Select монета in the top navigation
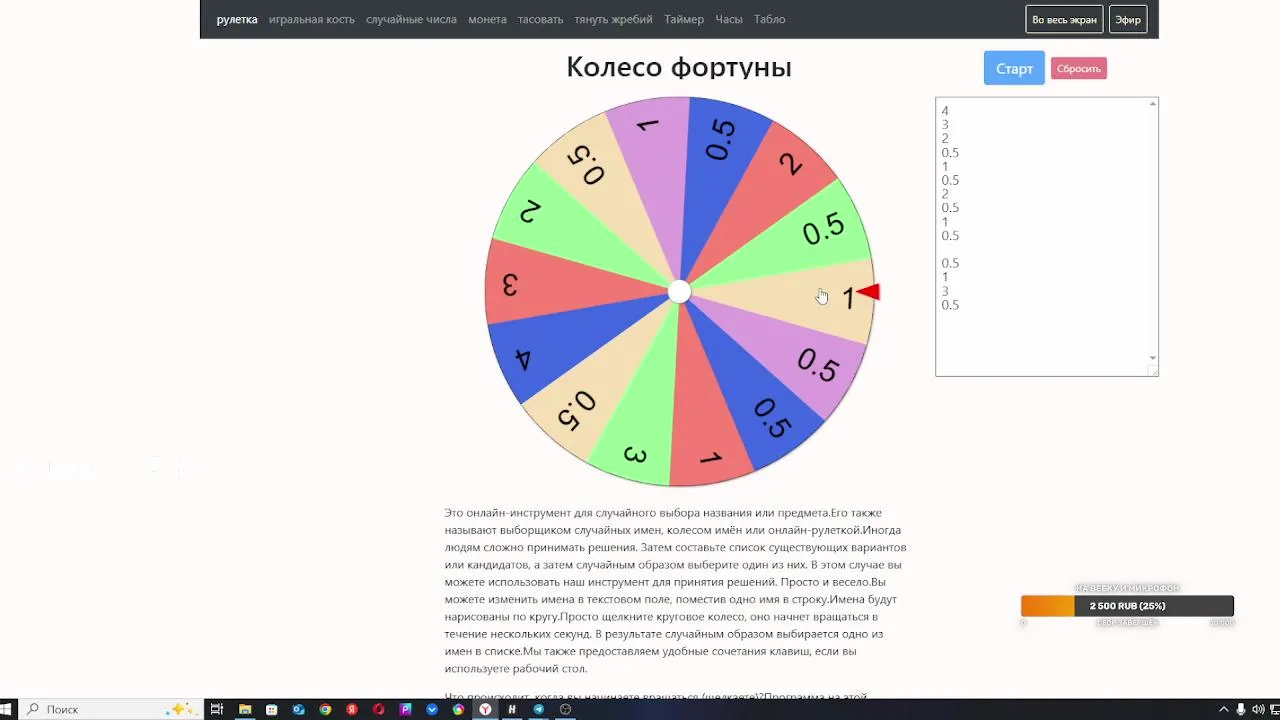Viewport: 1280px width, 720px height. coord(487,19)
